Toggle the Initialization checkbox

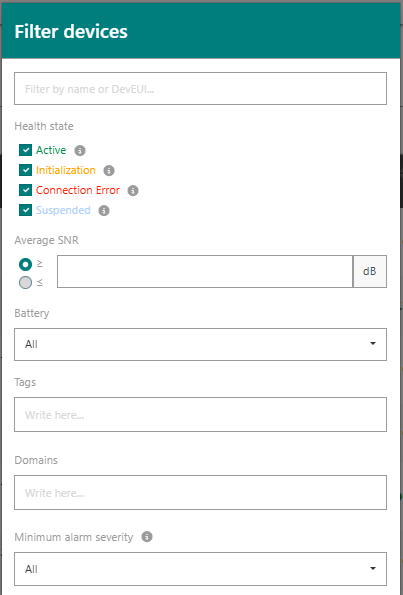[25, 170]
